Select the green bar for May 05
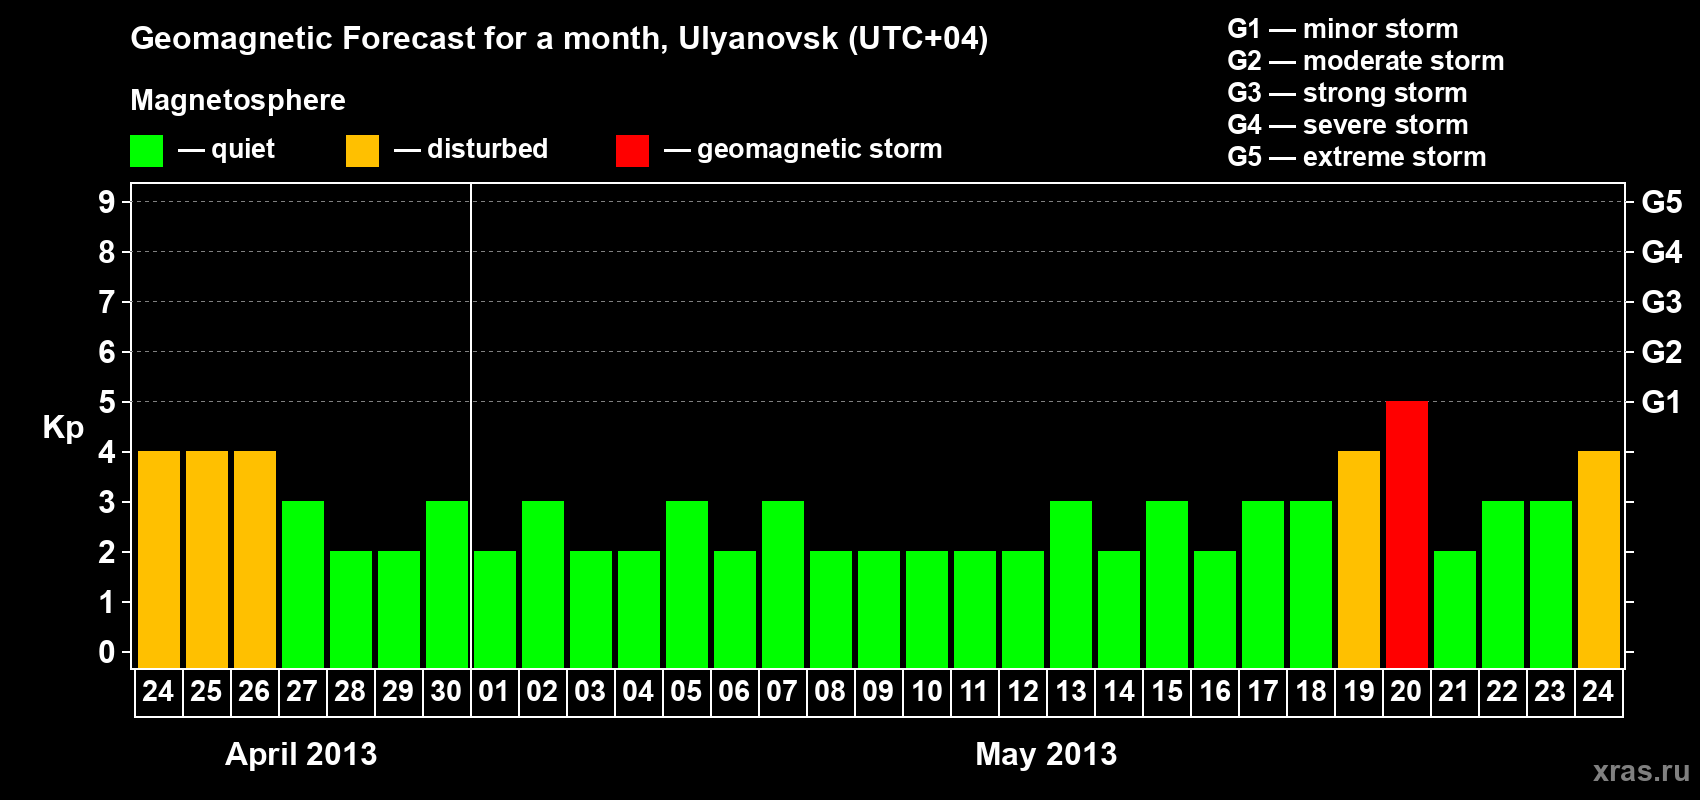Viewport: 1700px width, 800px height. [687, 584]
